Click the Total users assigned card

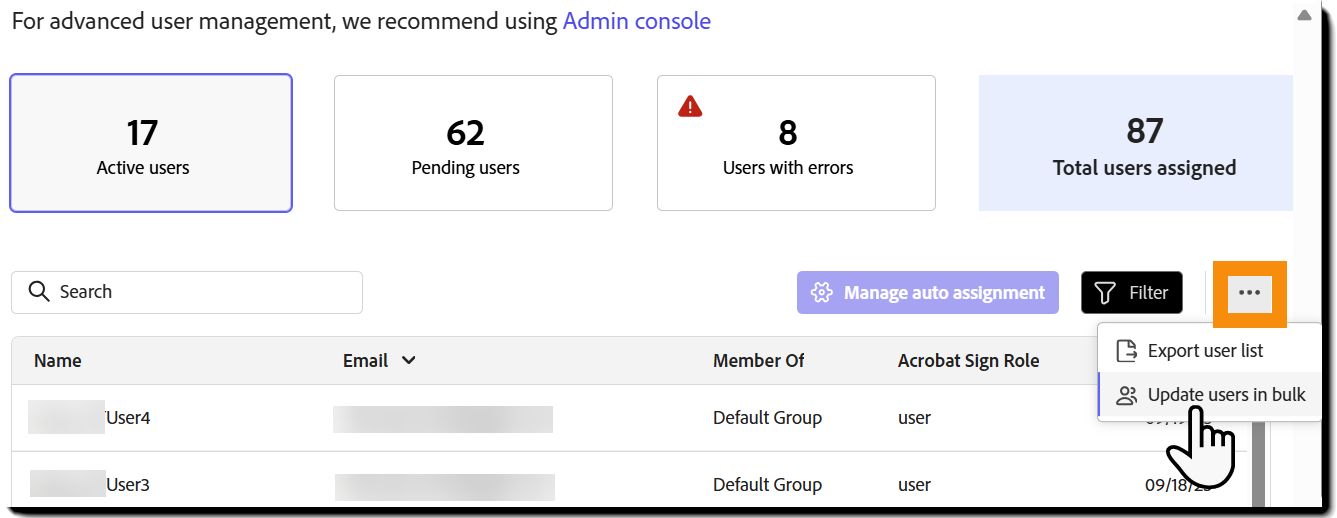(x=1136, y=143)
